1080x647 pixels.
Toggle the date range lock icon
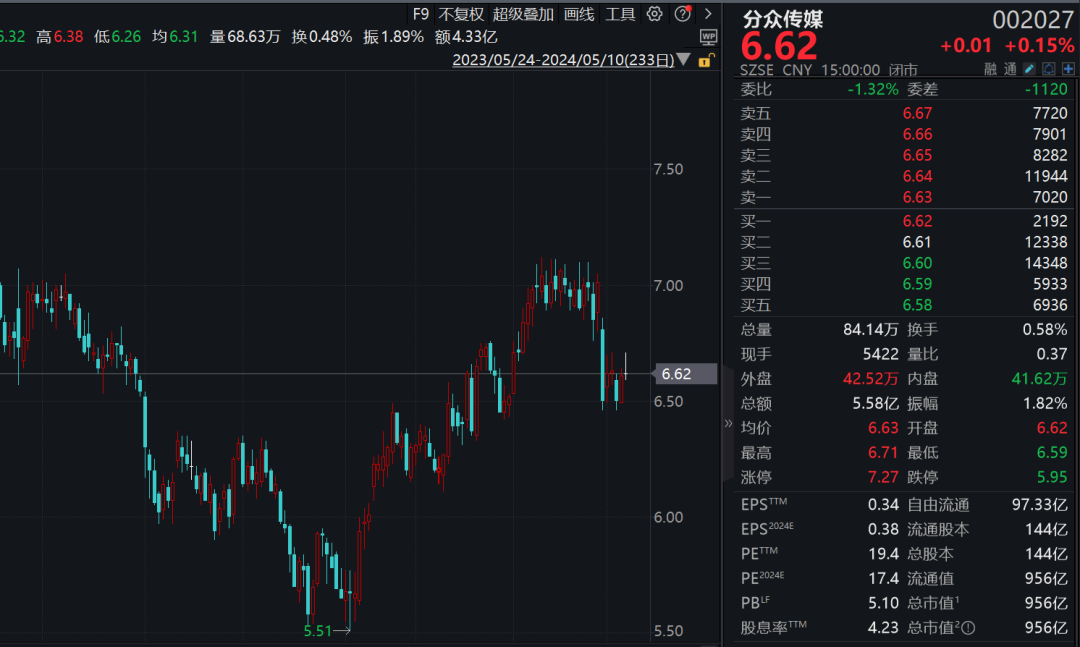[706, 61]
